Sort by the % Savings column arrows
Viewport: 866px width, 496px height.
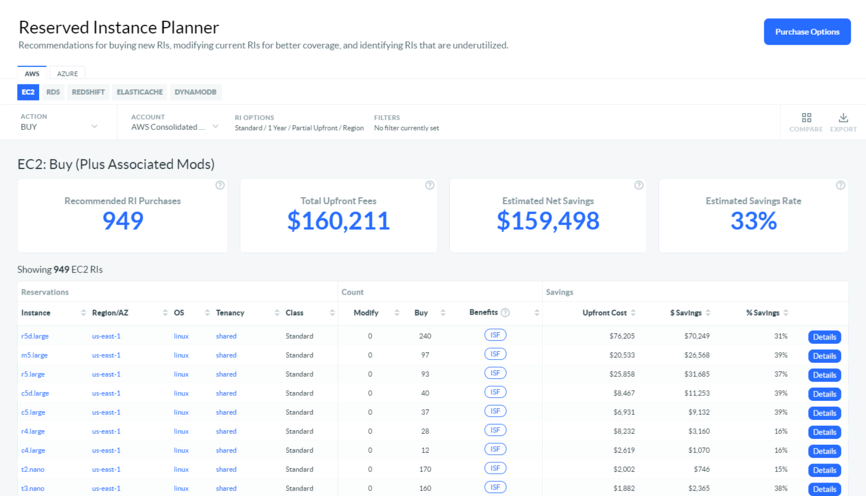[786, 313]
